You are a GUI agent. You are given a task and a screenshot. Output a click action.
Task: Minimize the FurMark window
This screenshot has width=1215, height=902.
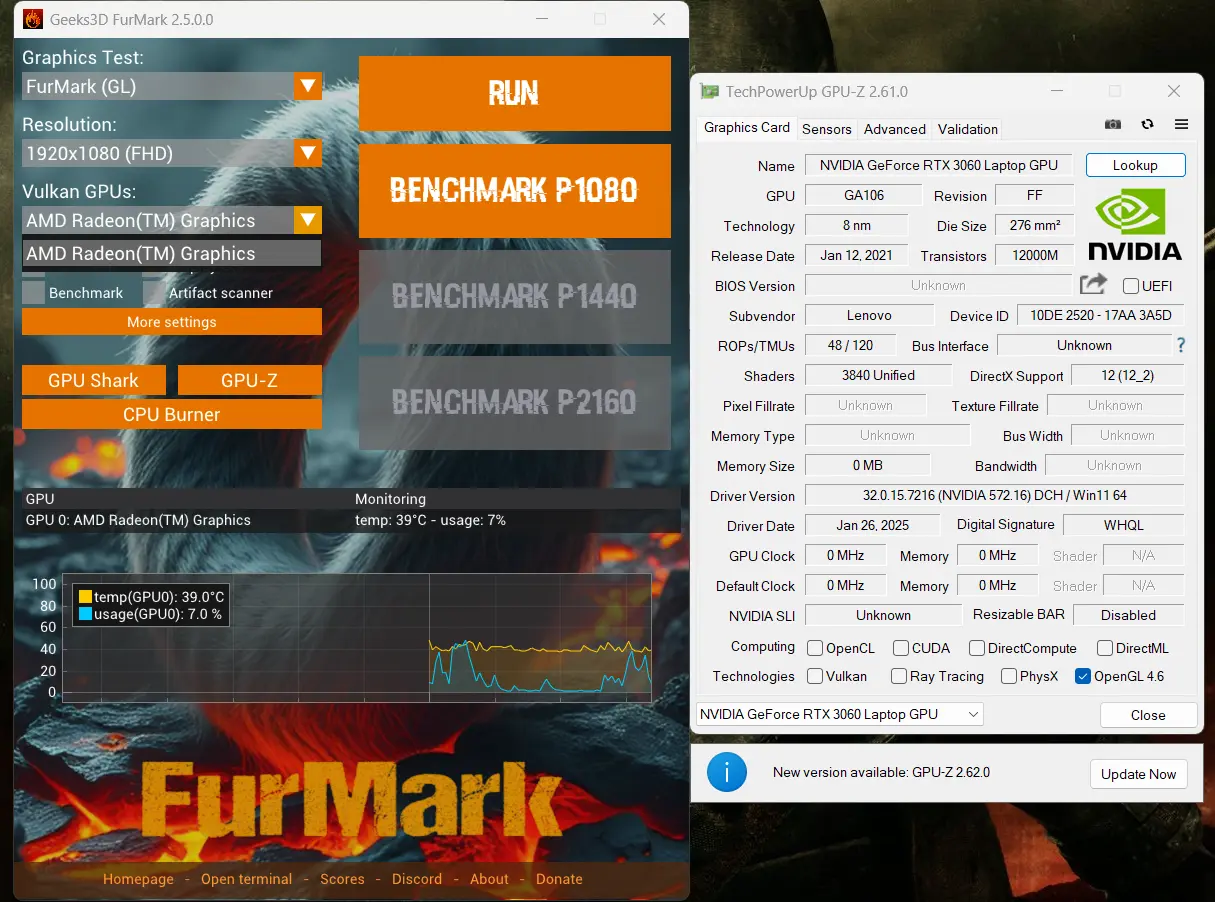coord(541,19)
